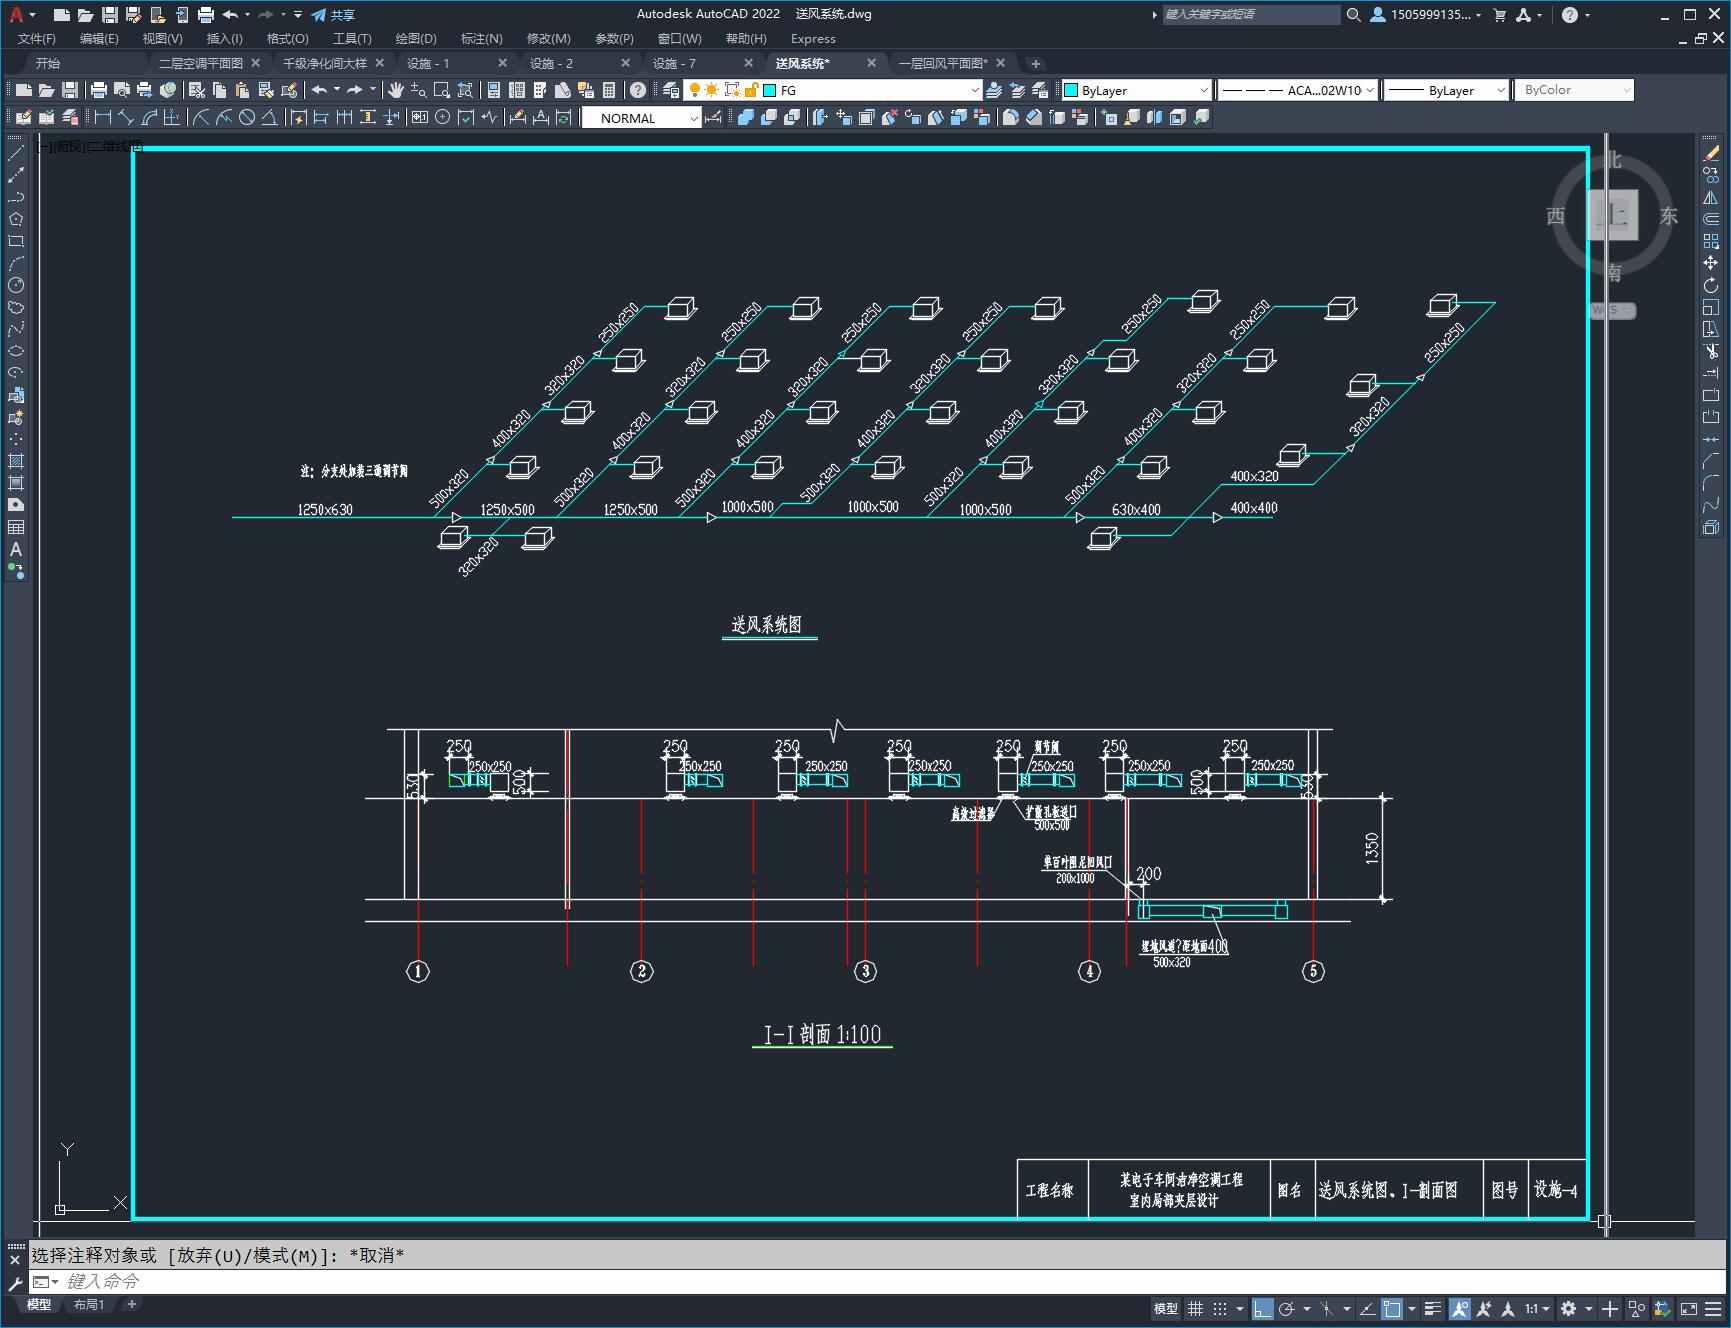The image size is (1731, 1328).
Task: Switch to the 二层空调平面图 tab
Action: [x=200, y=63]
